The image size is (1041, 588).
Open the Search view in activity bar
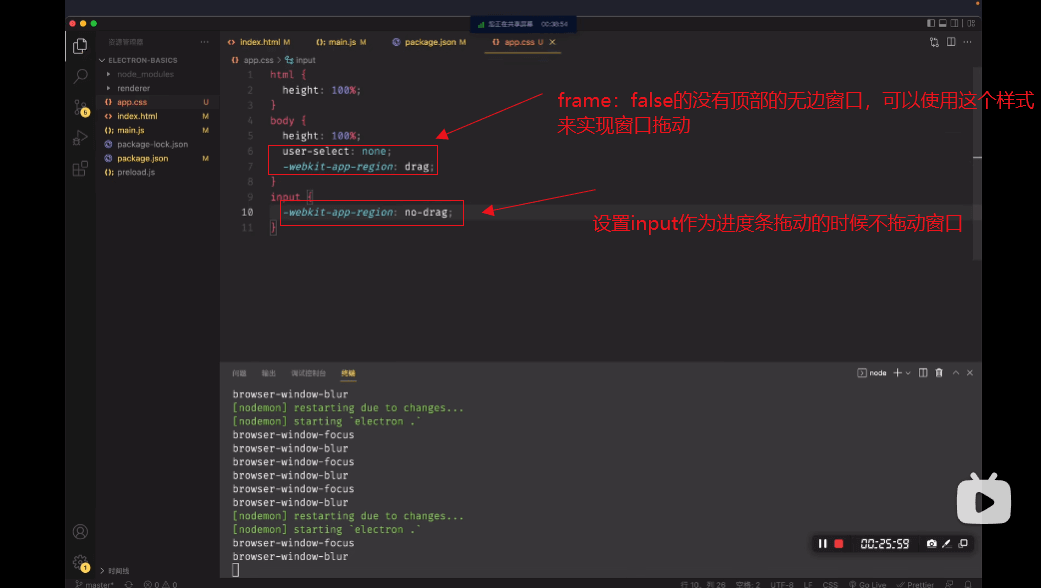pyautogui.click(x=80, y=75)
